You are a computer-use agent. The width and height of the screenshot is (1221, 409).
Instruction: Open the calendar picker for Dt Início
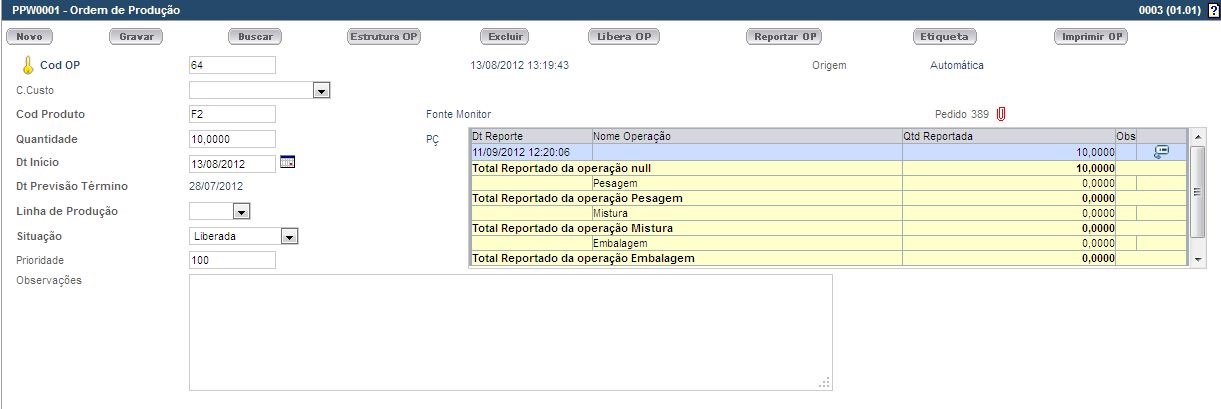[288, 162]
